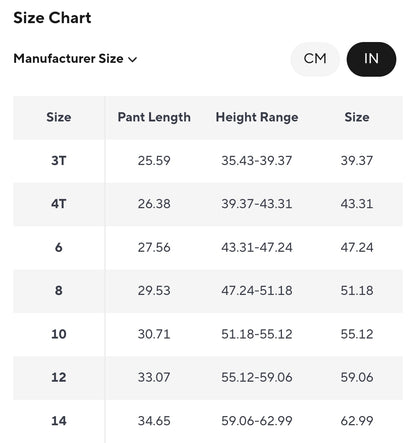The width and height of the screenshot is (416, 443).
Task: Click the 34.65 pant length cell
Action: tap(154, 421)
